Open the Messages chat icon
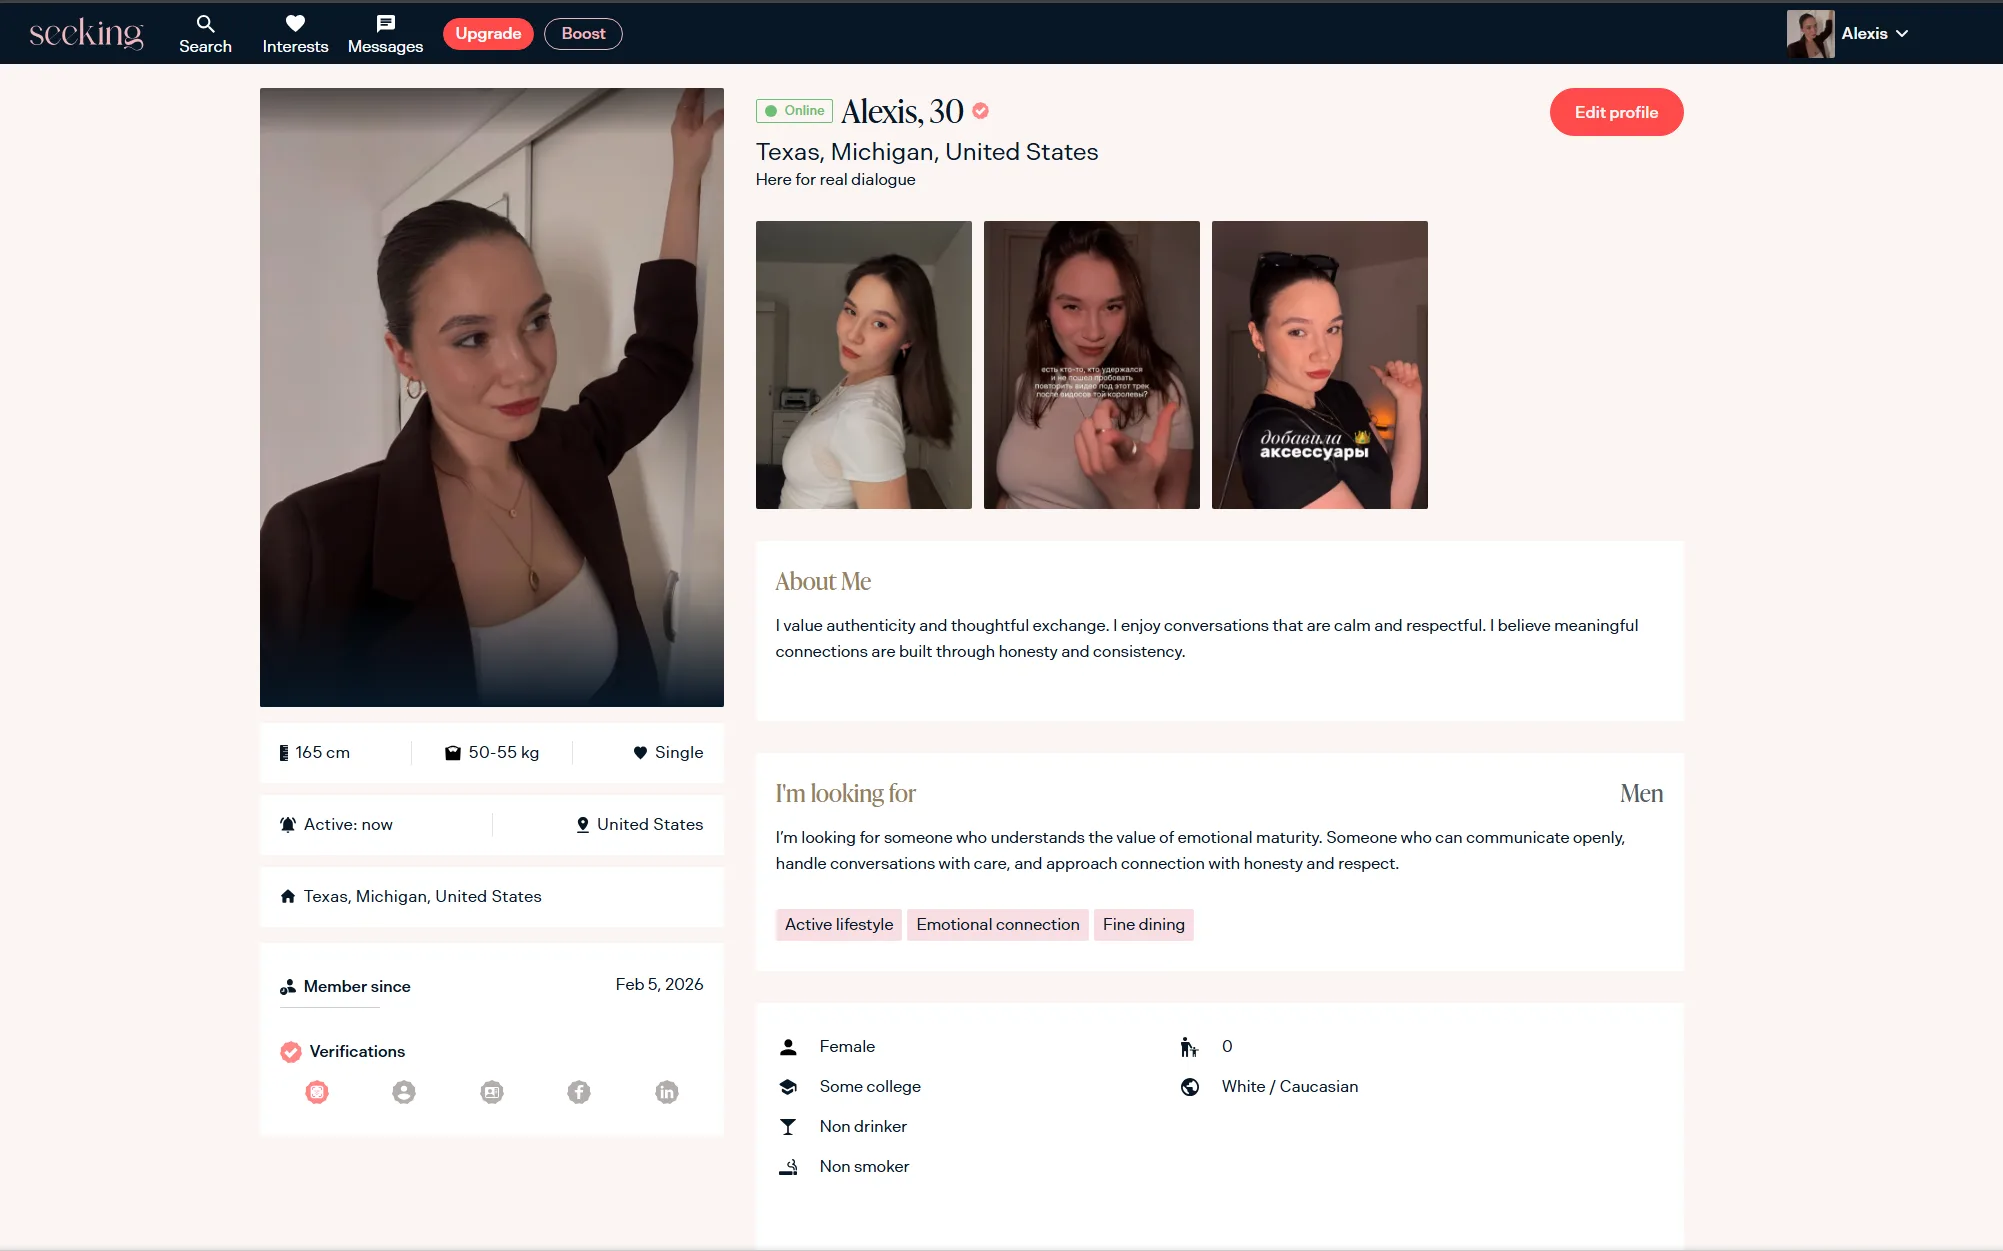This screenshot has height=1251, width=2003. coord(385,24)
